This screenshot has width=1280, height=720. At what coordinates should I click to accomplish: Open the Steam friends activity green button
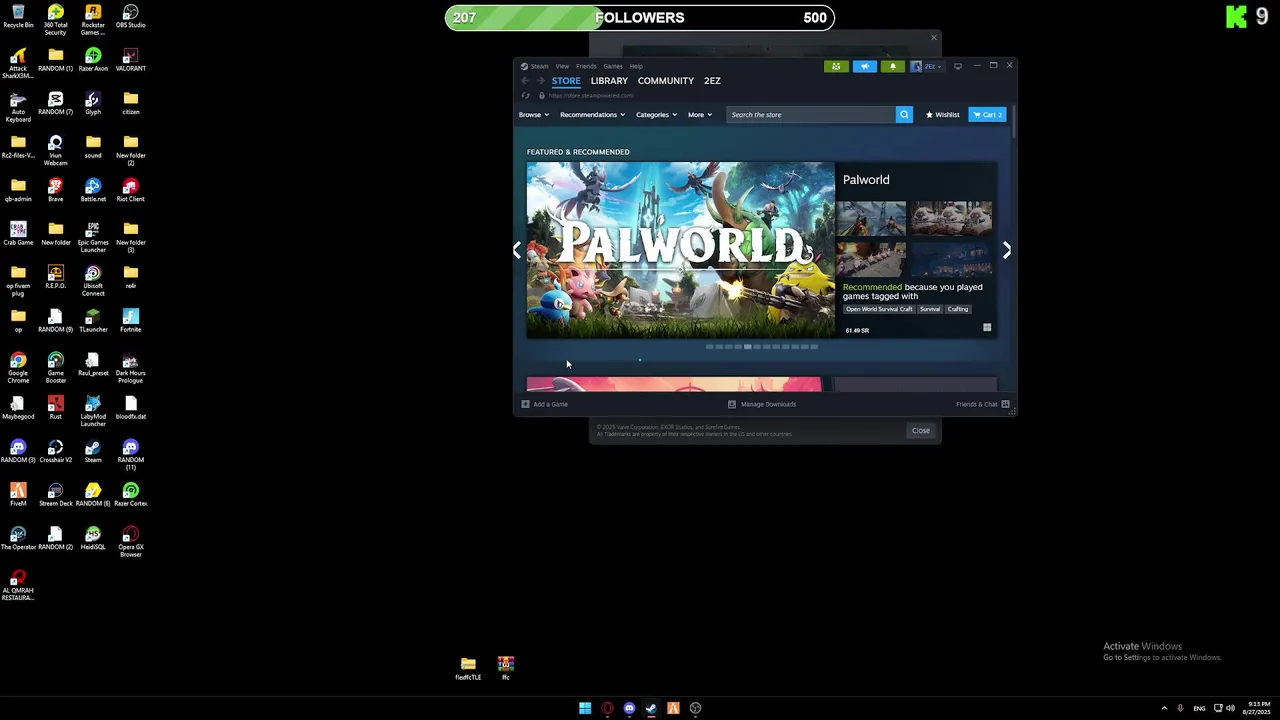(836, 66)
